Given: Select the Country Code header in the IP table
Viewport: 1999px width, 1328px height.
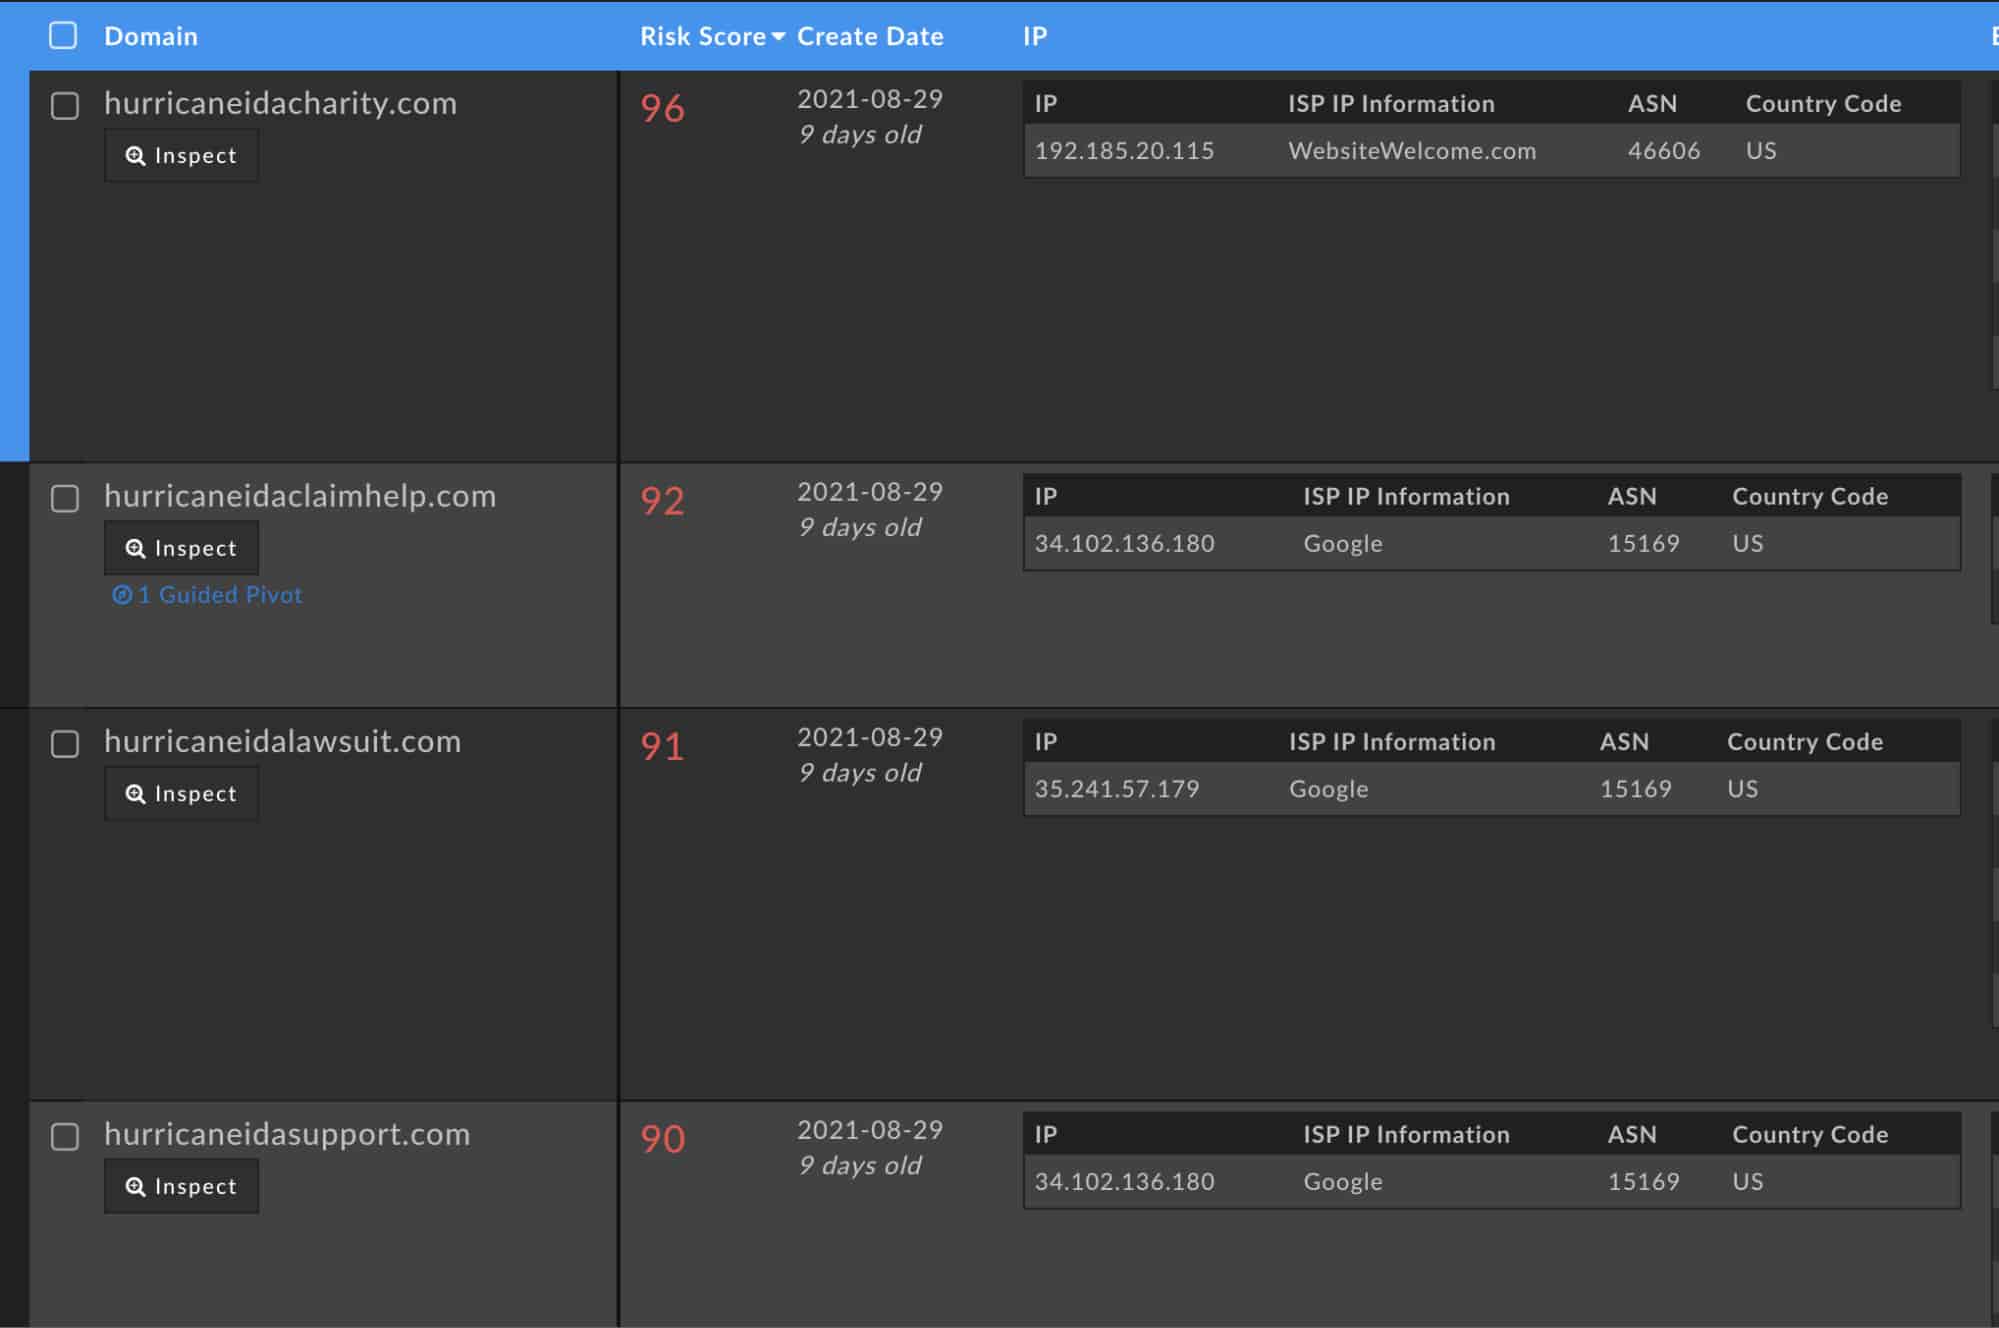Looking at the screenshot, I should click(1824, 103).
